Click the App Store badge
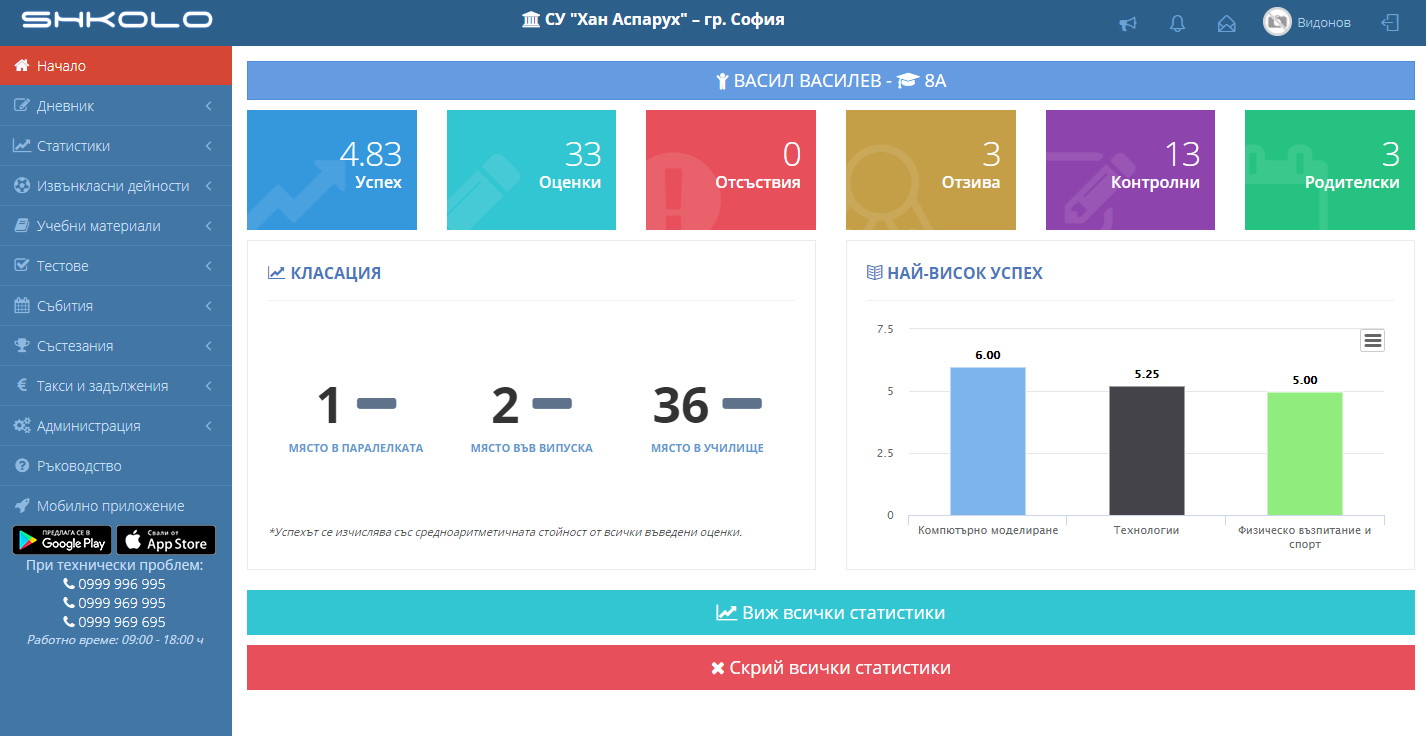This screenshot has width=1426, height=736. coord(166,540)
